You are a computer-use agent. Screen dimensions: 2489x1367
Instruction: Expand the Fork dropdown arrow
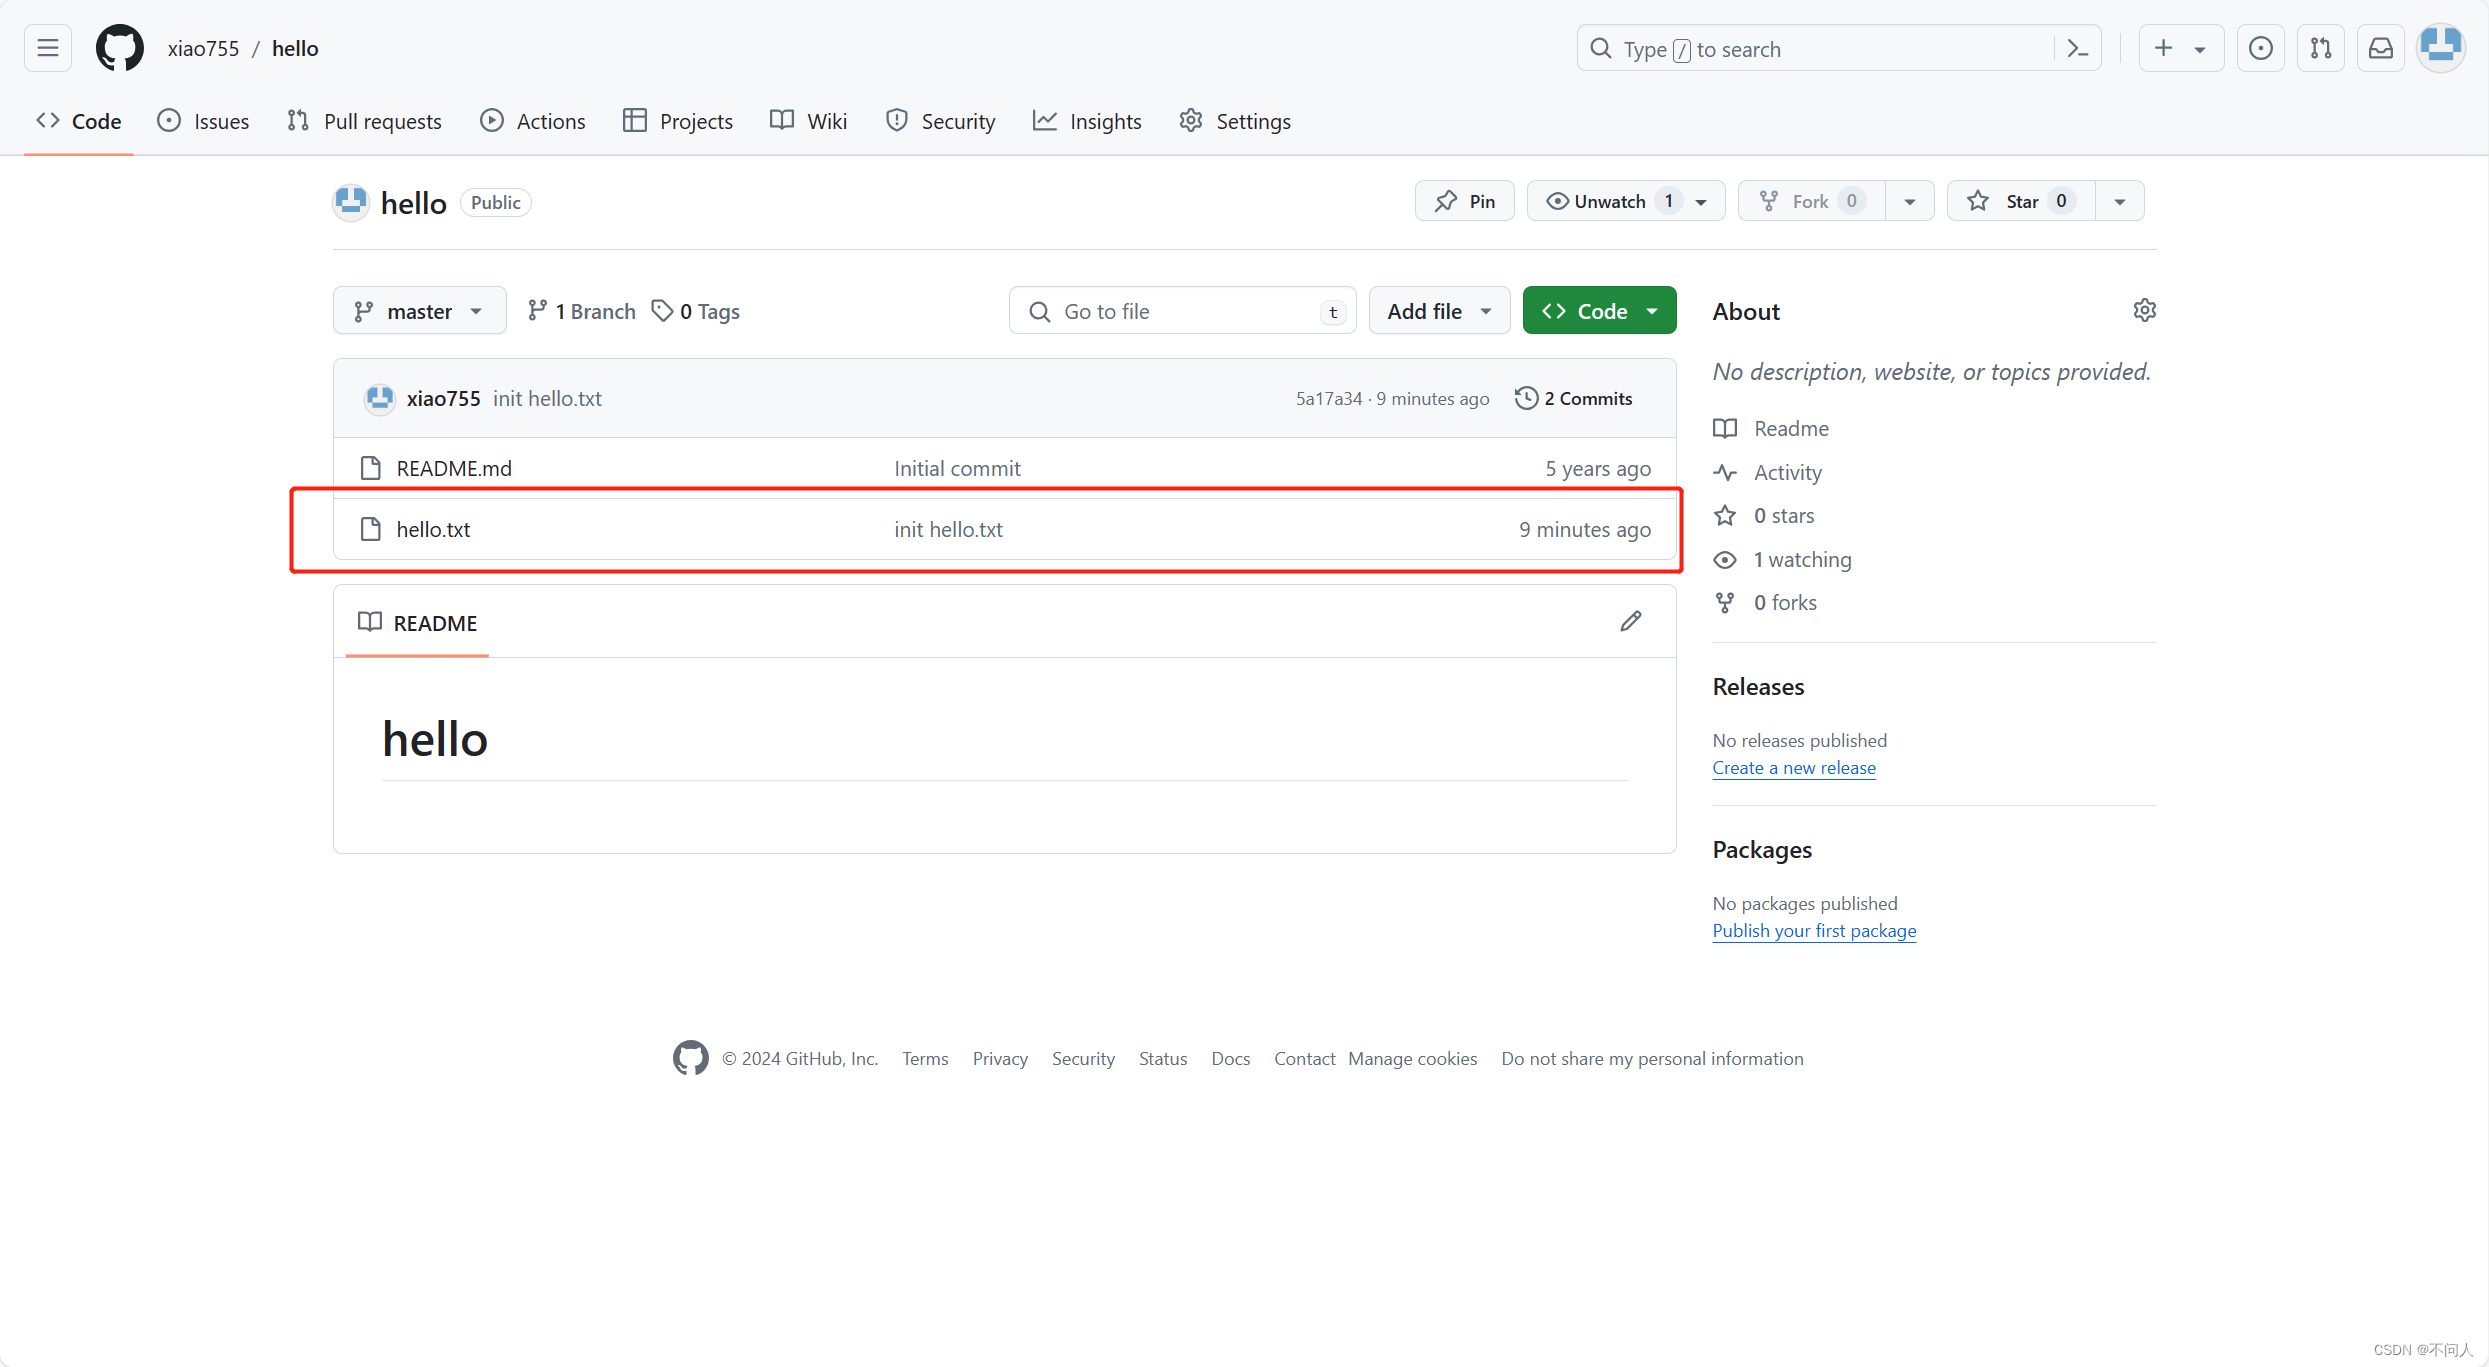click(x=1910, y=202)
